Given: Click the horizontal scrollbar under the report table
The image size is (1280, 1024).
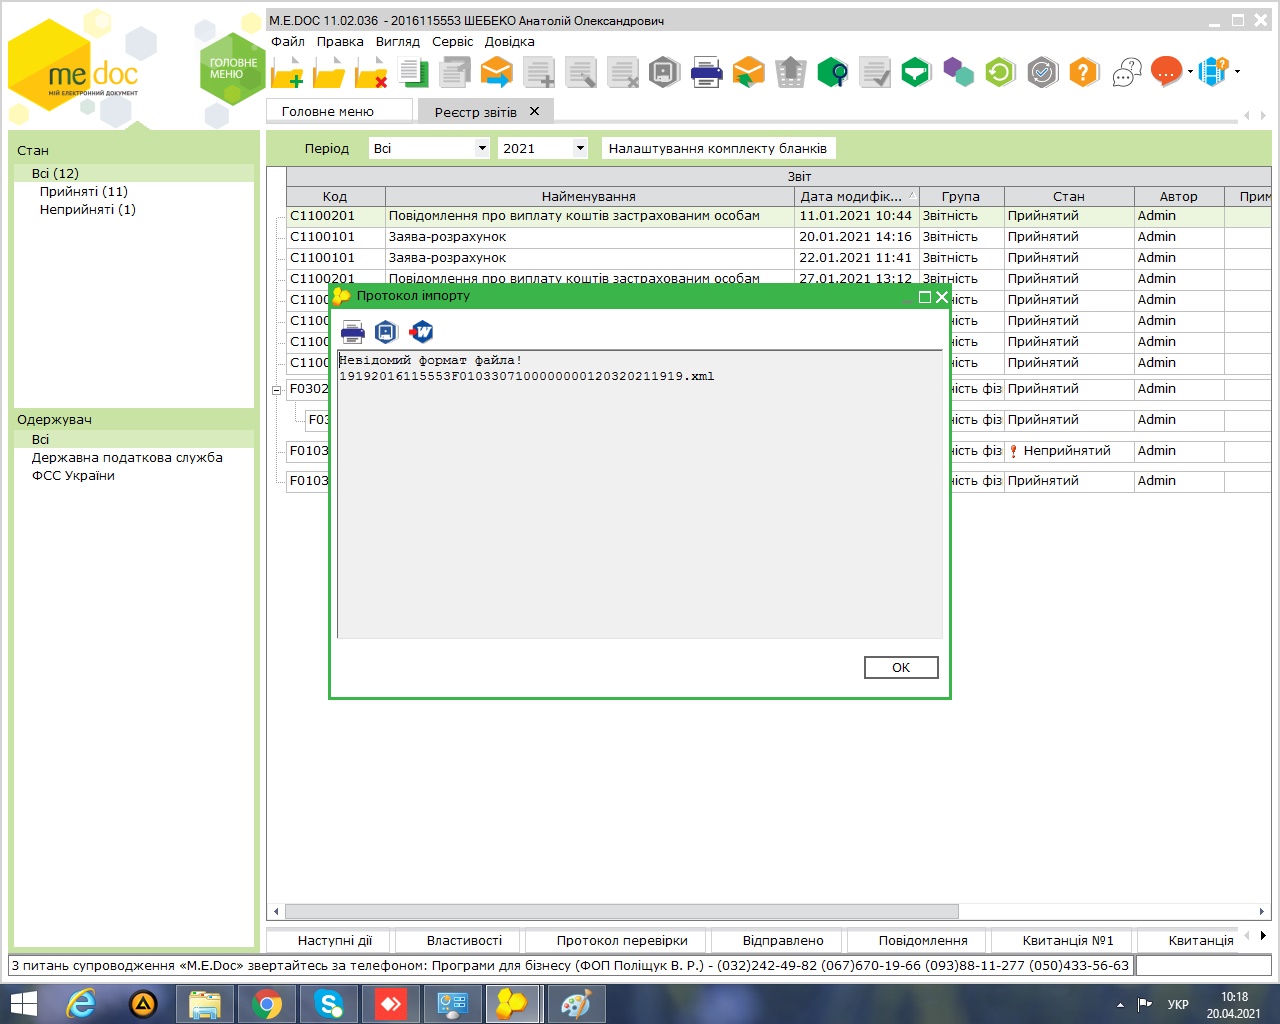Looking at the screenshot, I should coord(620,911).
